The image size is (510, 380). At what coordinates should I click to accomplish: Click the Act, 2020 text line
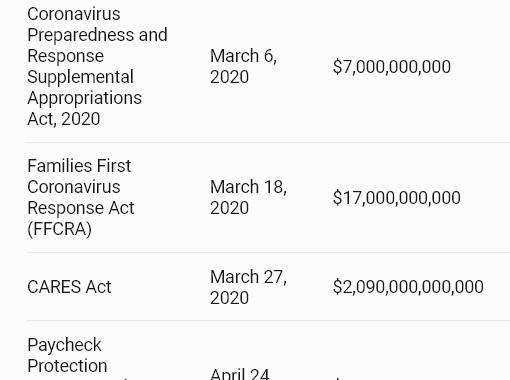pyautogui.click(x=64, y=119)
